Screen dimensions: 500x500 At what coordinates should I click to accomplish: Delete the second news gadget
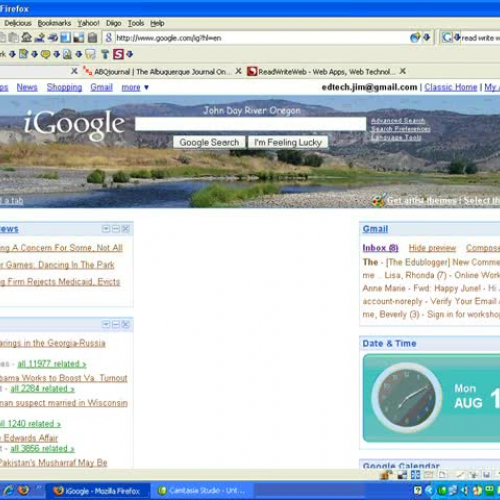click(x=126, y=324)
